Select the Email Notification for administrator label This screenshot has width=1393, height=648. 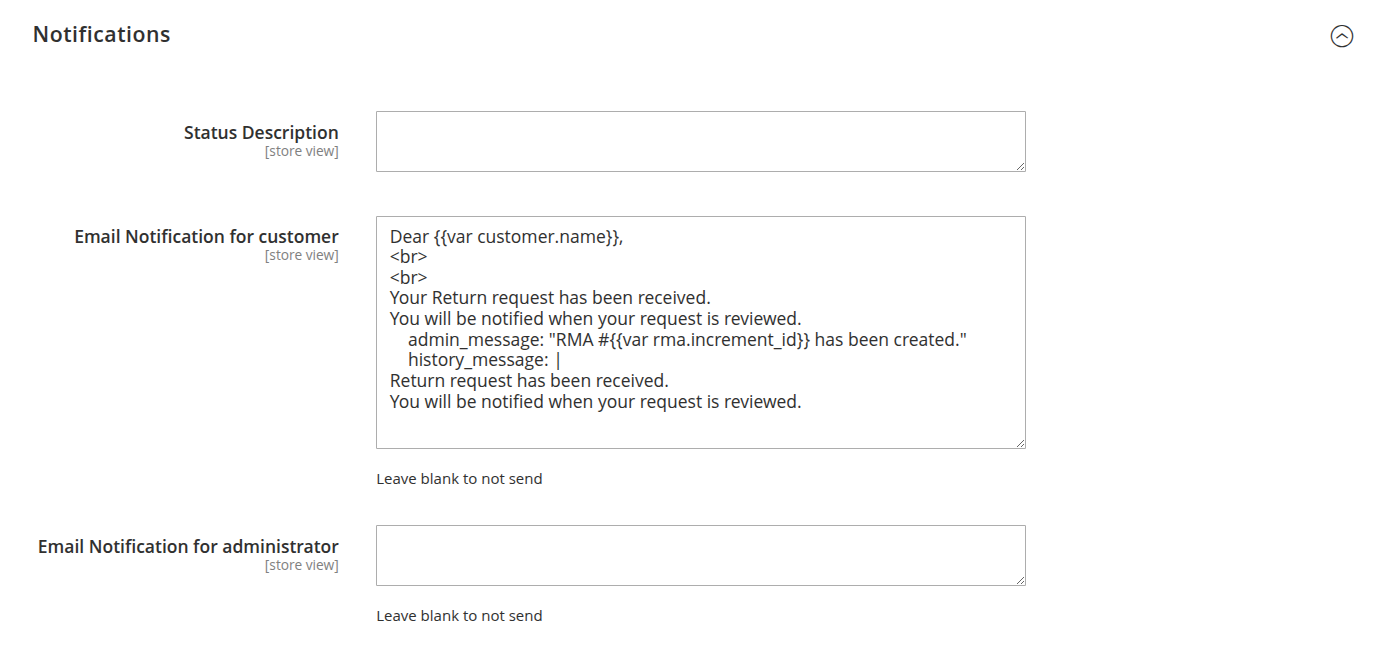point(188,546)
